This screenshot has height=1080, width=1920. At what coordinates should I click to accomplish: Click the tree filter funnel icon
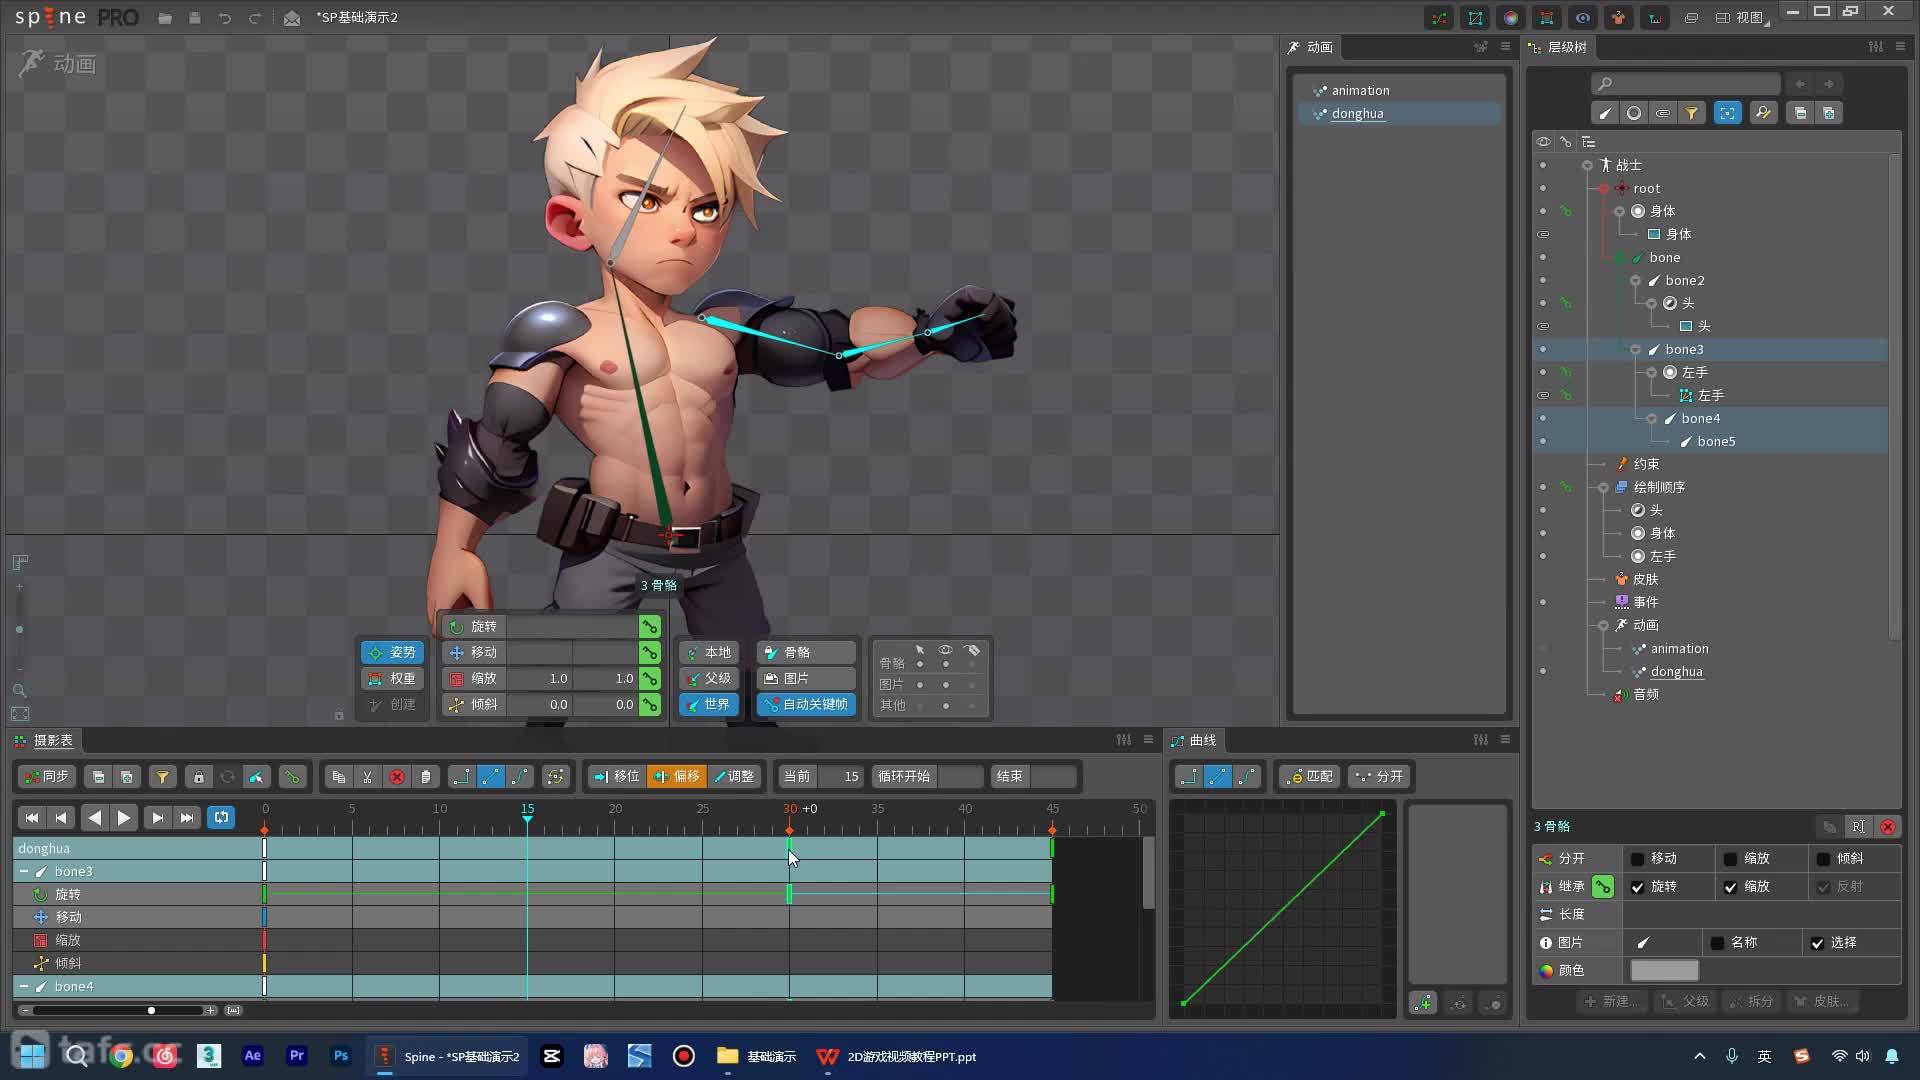click(1692, 113)
